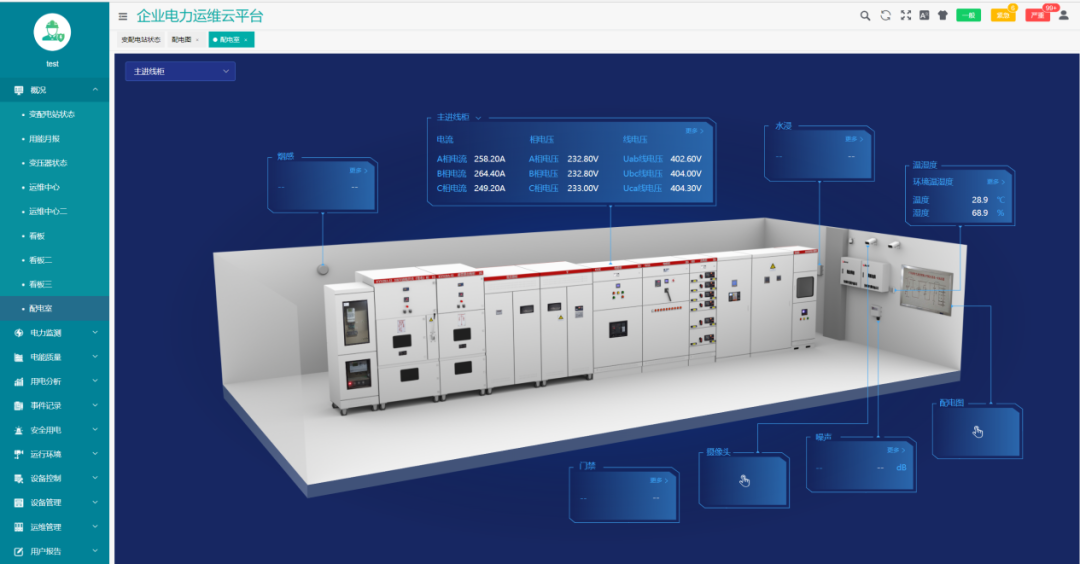
Task: Open the 主进线柜 chevron in the data panel title
Action: 478,118
